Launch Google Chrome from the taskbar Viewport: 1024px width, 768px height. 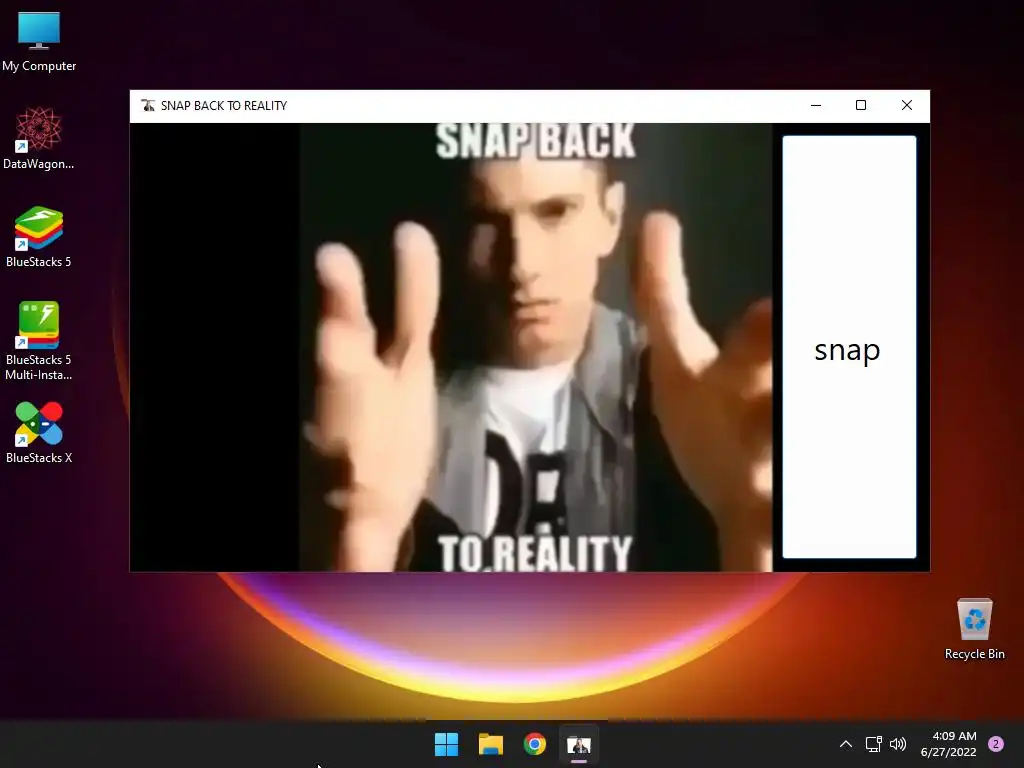(x=534, y=744)
